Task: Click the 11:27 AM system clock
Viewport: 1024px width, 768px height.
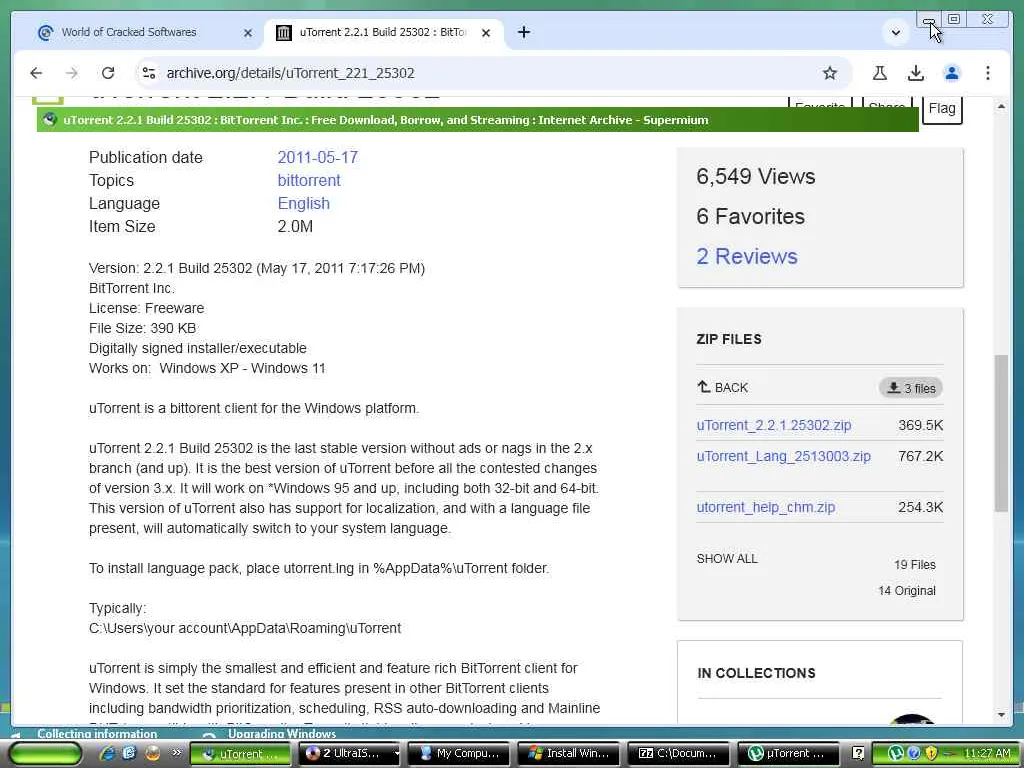Action: (x=987, y=754)
